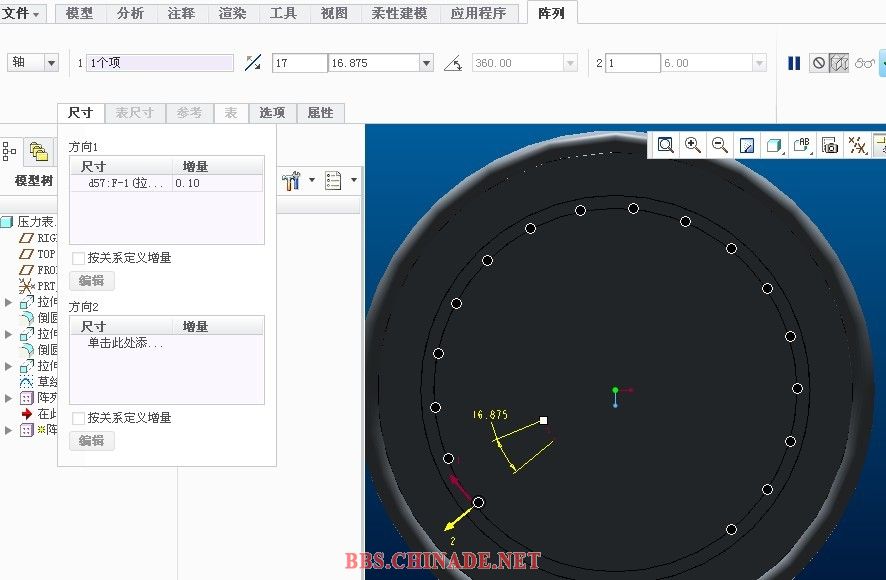Check direction 2 define increment by relation box

79,418
